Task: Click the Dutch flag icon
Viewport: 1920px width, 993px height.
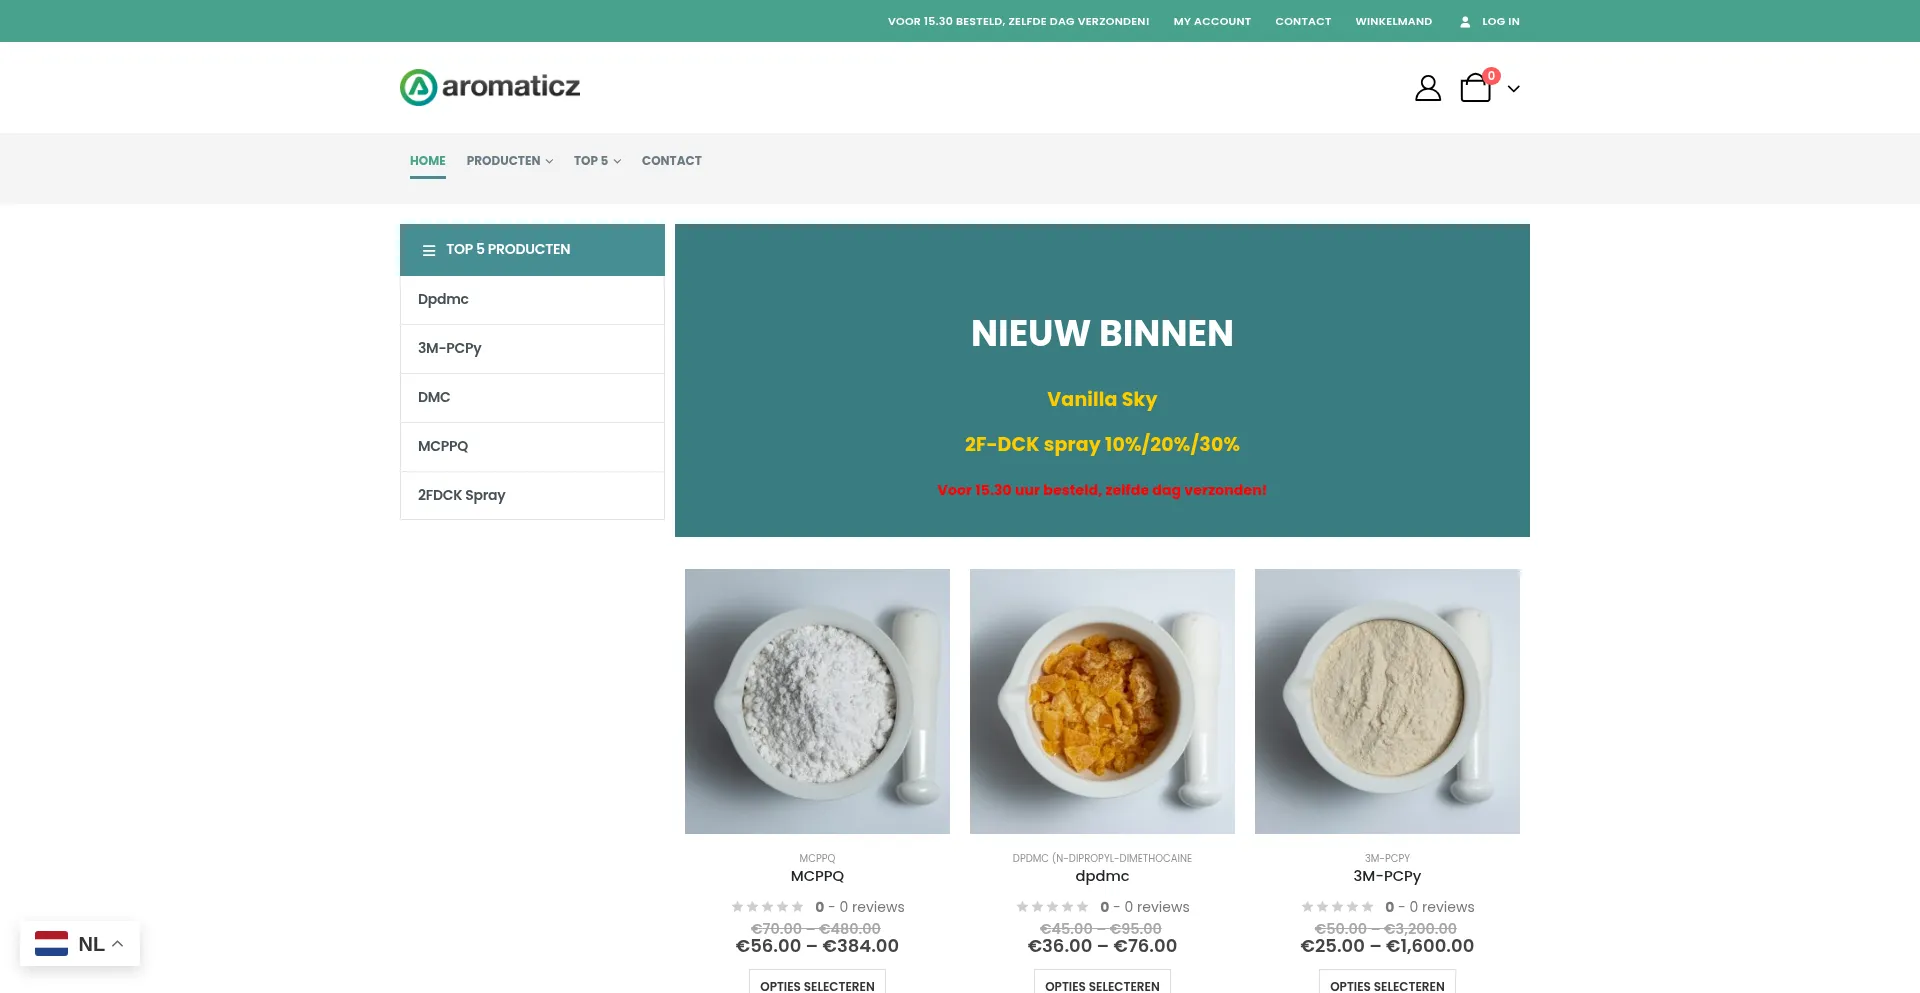Action: [x=51, y=944]
